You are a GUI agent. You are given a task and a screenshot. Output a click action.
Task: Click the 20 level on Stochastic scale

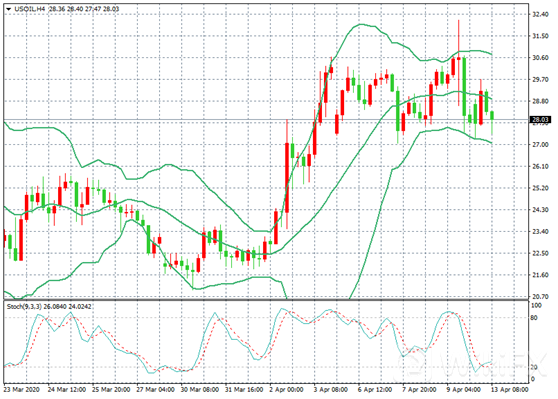point(534,368)
